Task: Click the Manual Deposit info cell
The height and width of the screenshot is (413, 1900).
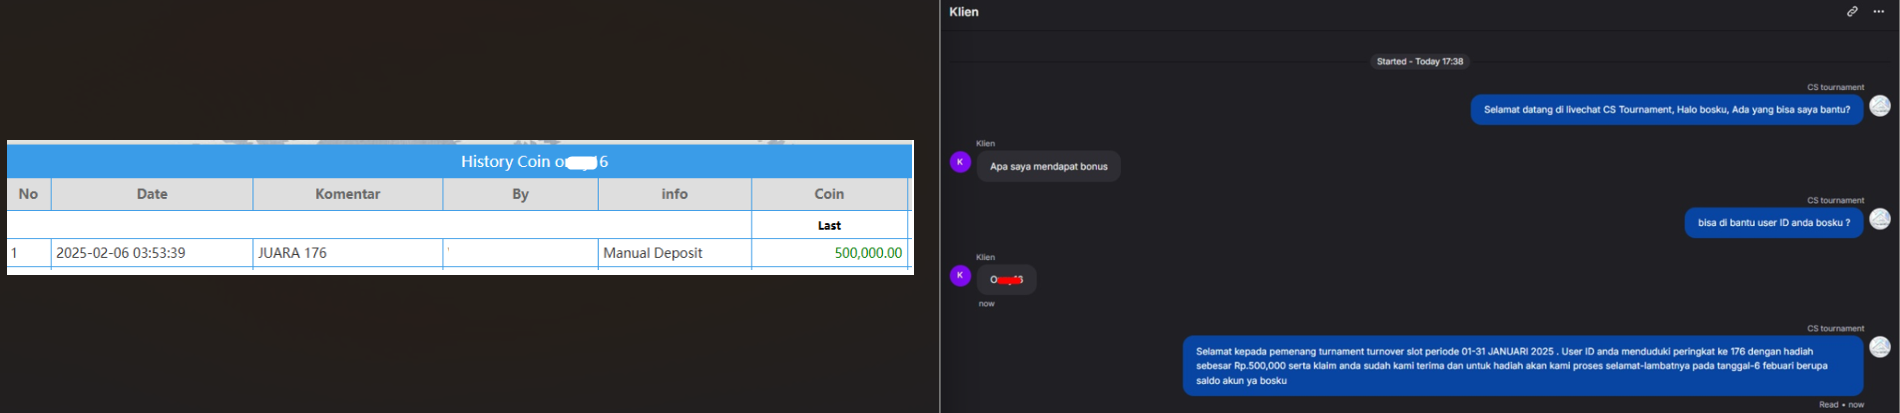Action: click(652, 253)
